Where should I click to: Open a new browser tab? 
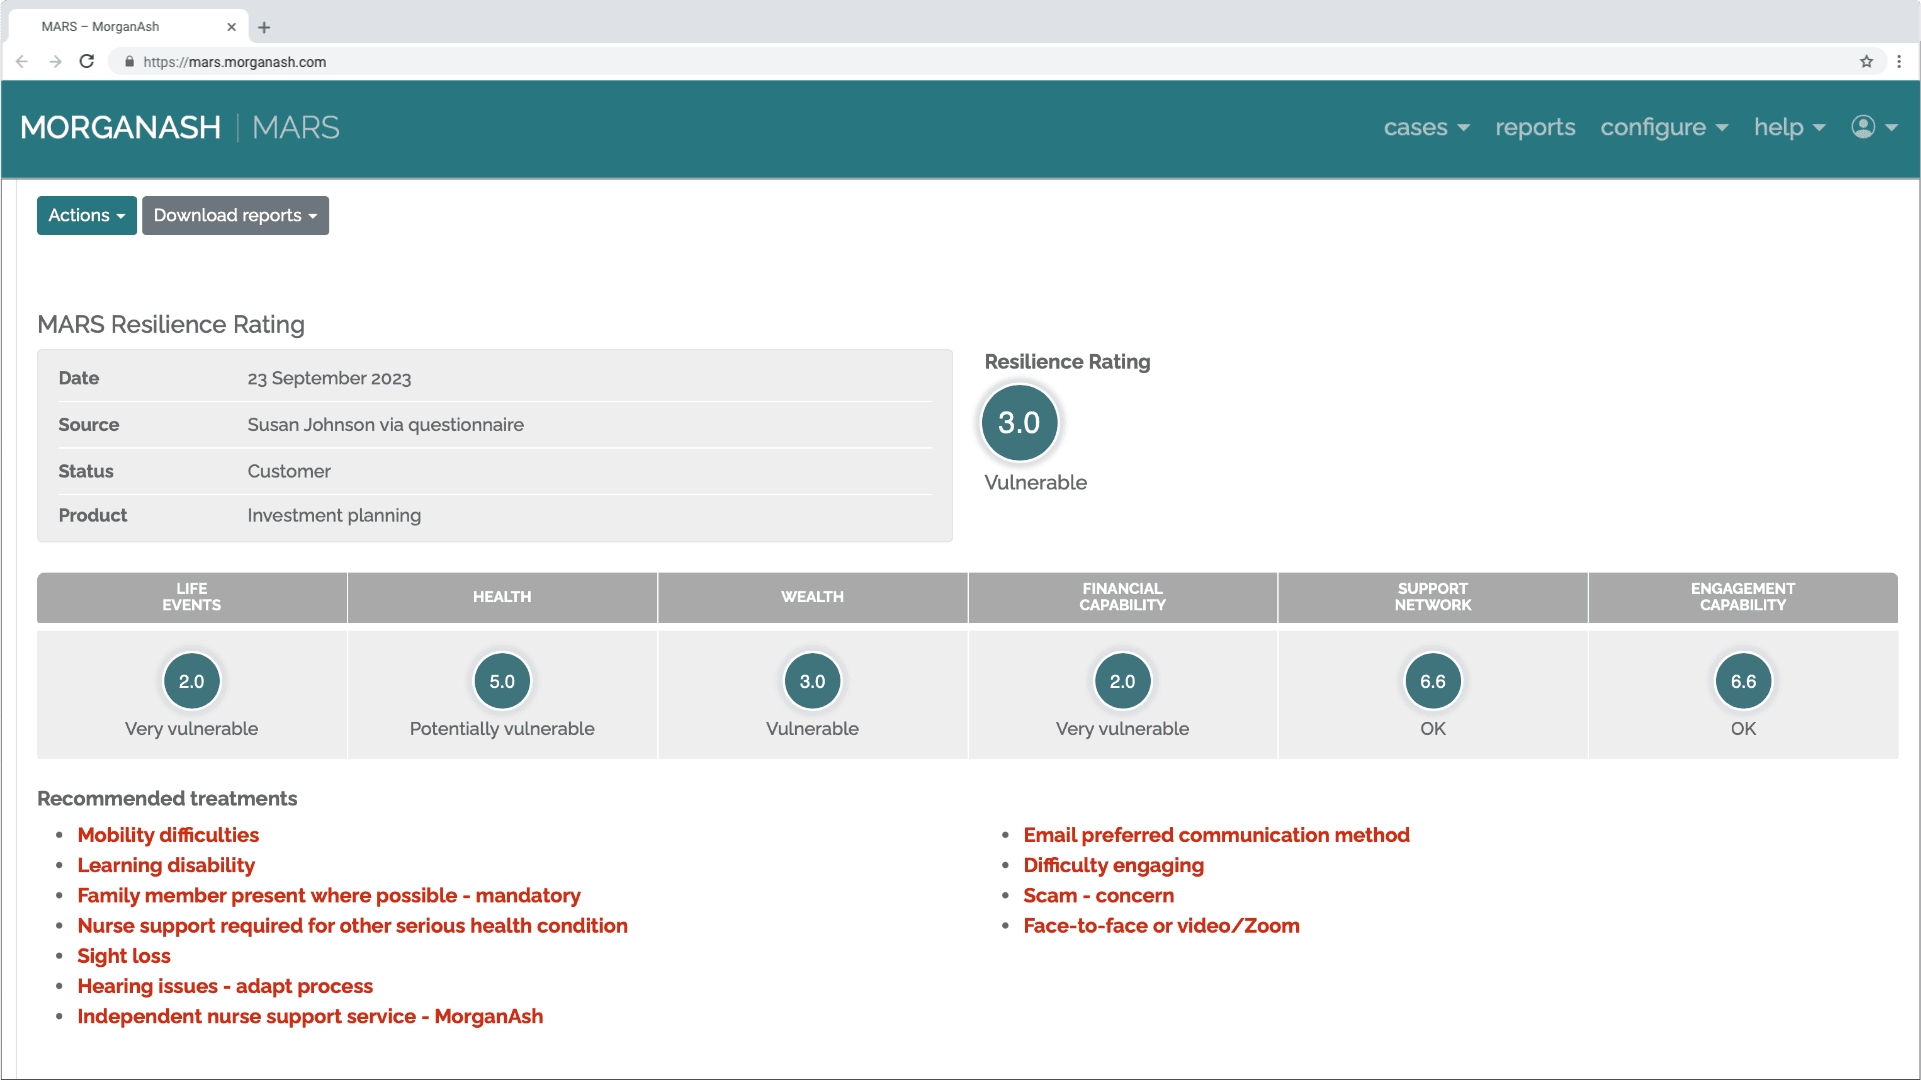[264, 27]
